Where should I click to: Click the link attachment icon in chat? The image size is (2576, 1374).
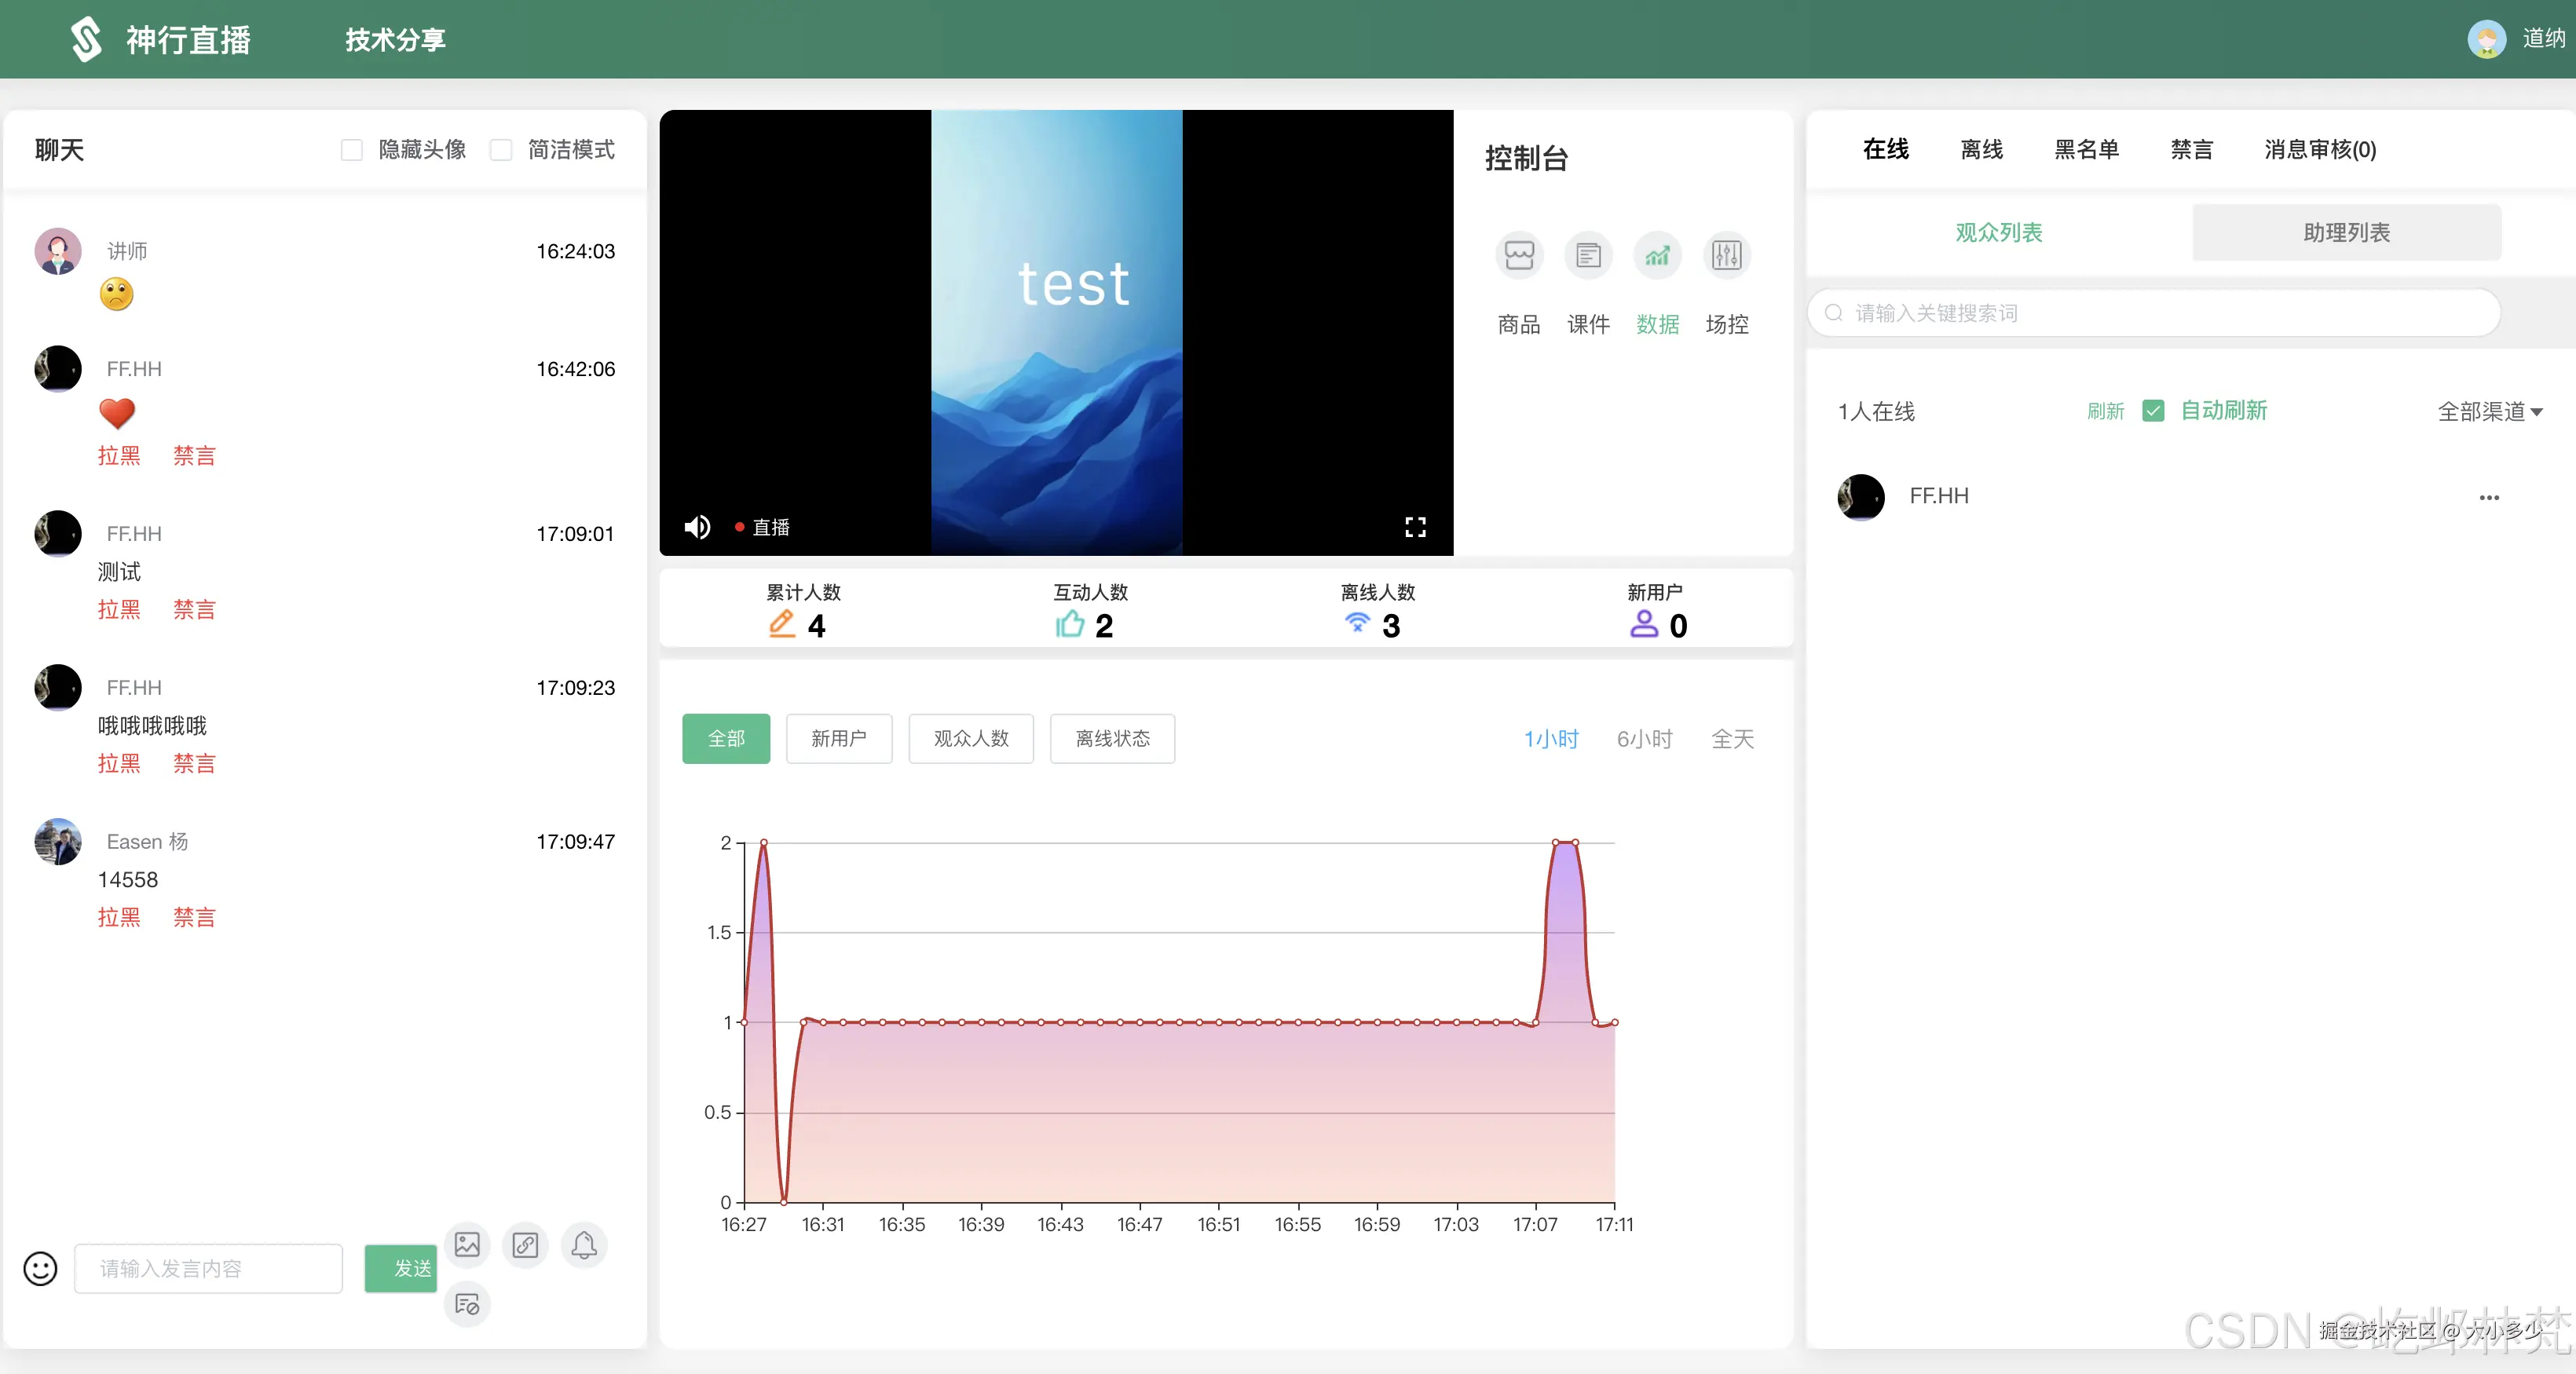pos(525,1244)
